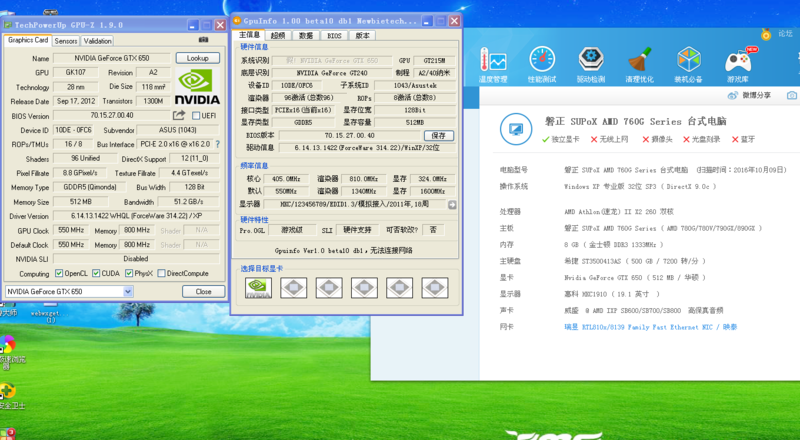
Task: Click the BIOS export share icon in GPU-Z
Action: 179,115
